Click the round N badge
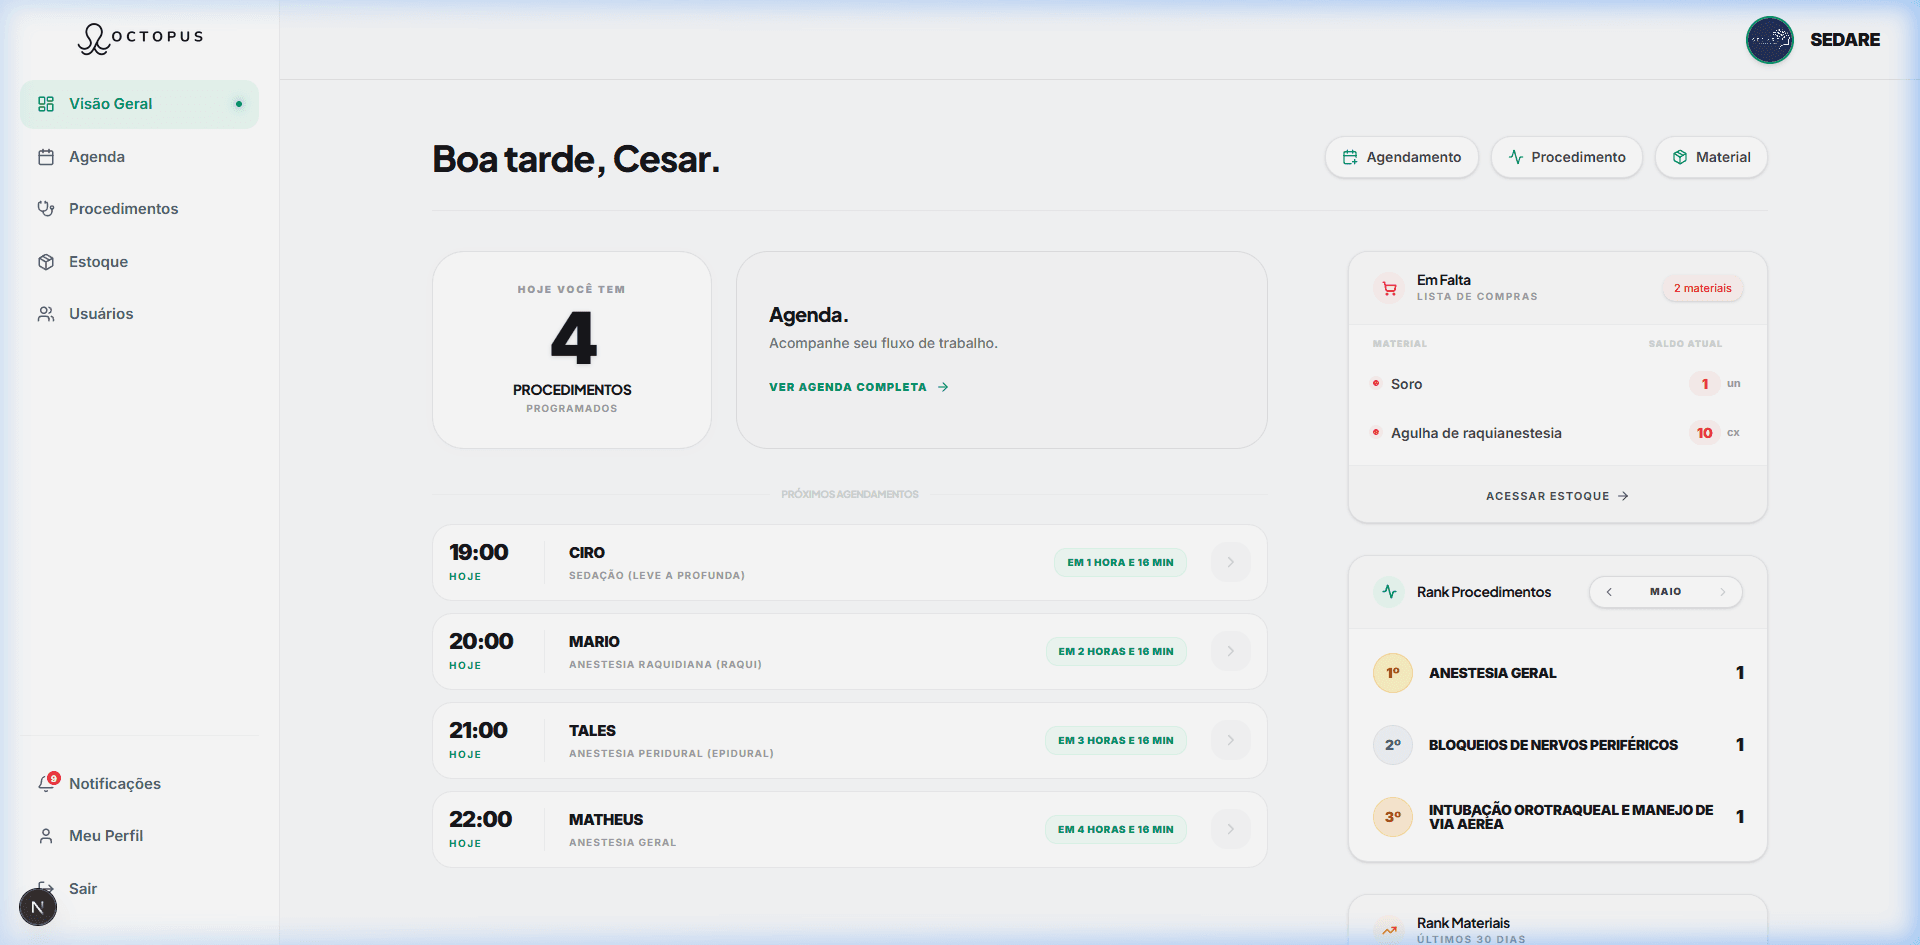The image size is (1920, 945). click(x=38, y=907)
